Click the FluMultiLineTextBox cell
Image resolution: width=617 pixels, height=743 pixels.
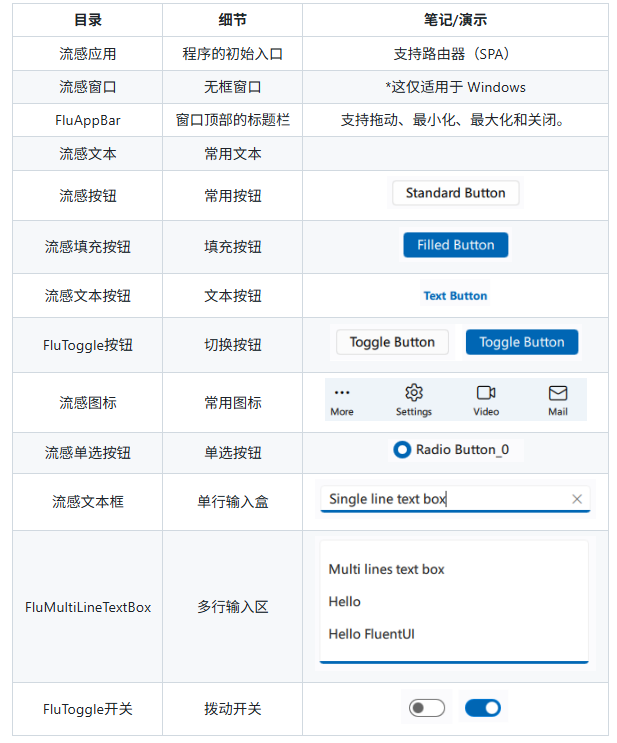pyautogui.click(x=88, y=607)
